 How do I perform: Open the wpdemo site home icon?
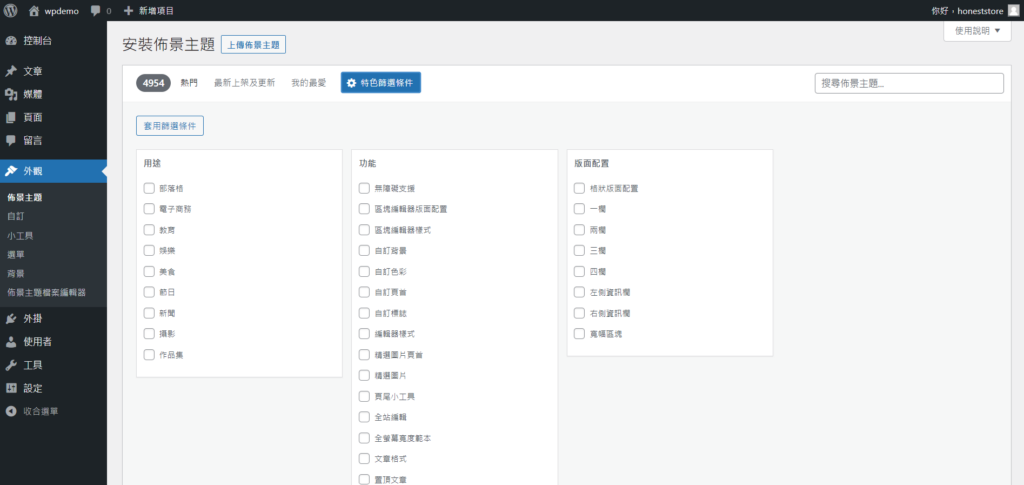(34, 10)
